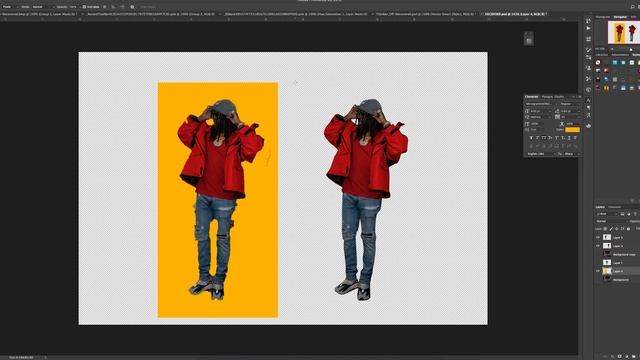This screenshot has height=360, width=640.
Task: Click the adjustment layer filter icon
Action: pos(629,214)
